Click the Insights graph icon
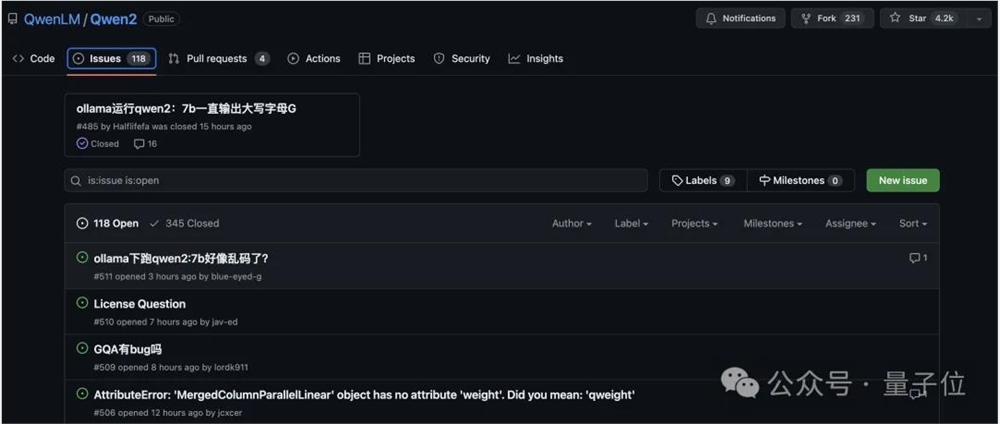The image size is (1000, 424). [x=514, y=59]
